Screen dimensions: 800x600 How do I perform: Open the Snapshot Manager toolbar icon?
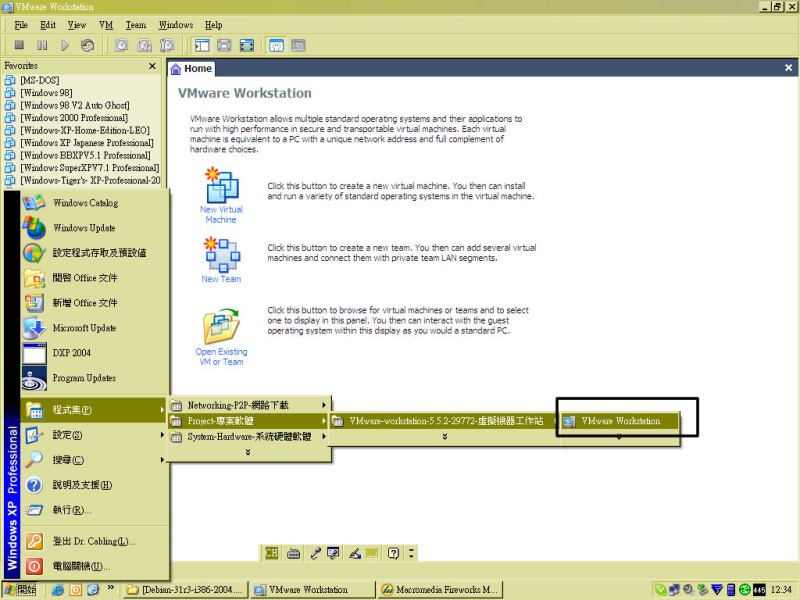[x=167, y=45]
